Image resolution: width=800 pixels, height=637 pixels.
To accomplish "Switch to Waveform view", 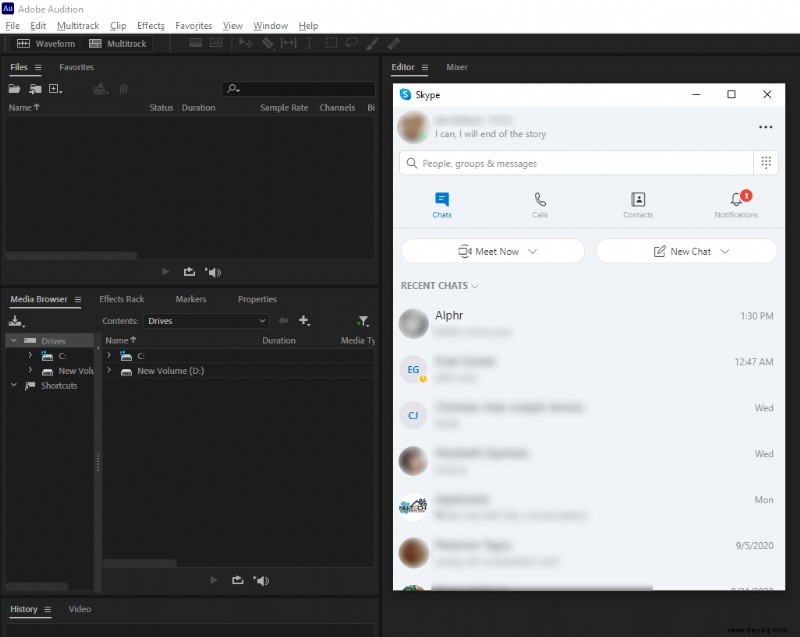I will coord(45,44).
